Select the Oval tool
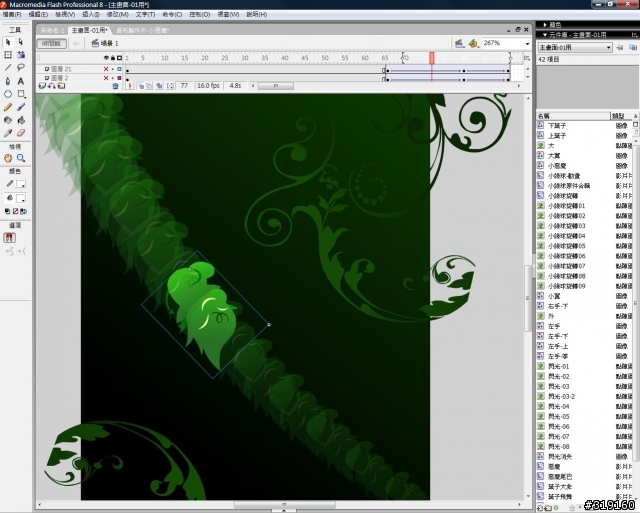The image size is (640, 513). (8, 94)
